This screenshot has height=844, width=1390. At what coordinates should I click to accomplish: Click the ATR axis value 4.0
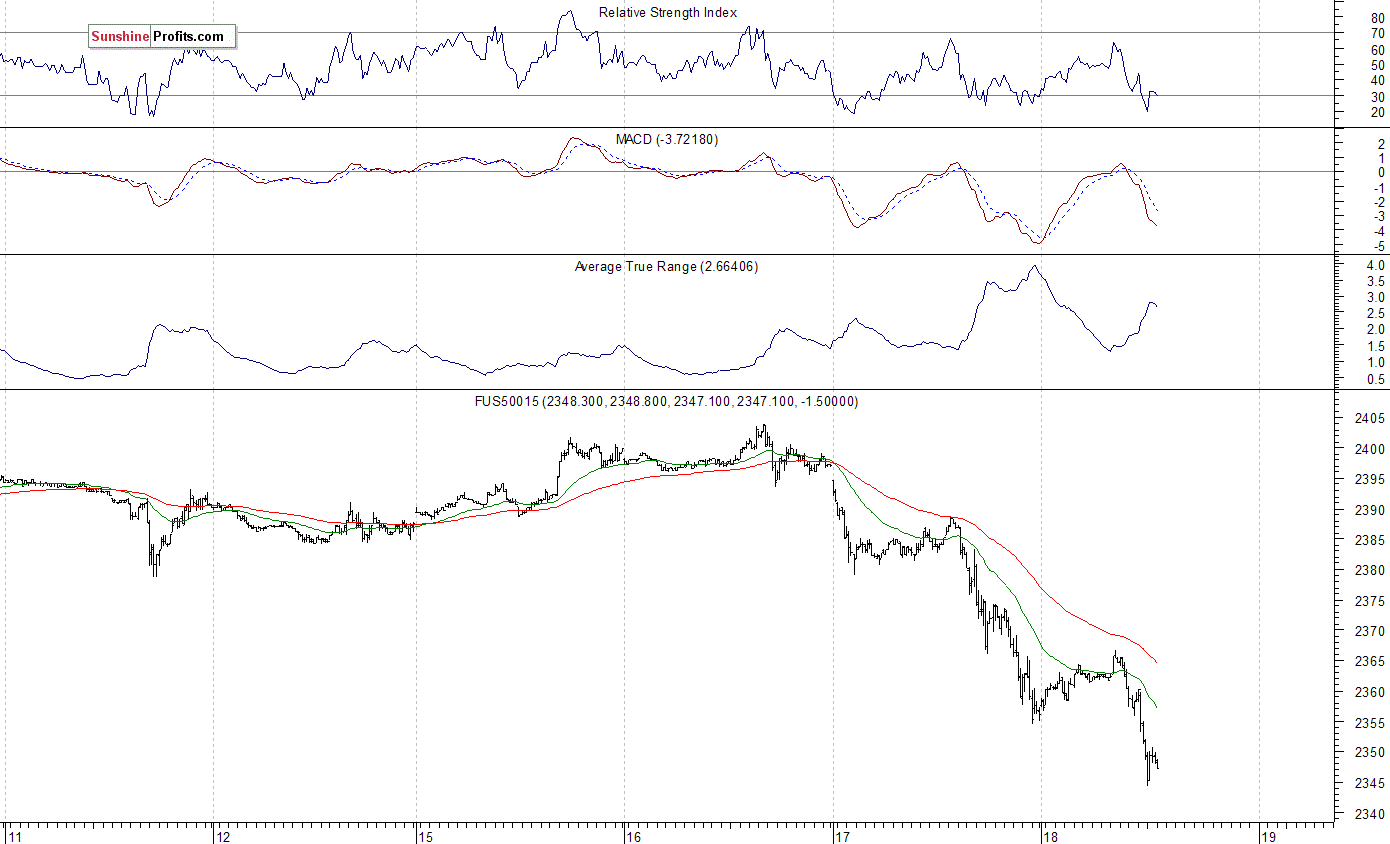point(1375,265)
